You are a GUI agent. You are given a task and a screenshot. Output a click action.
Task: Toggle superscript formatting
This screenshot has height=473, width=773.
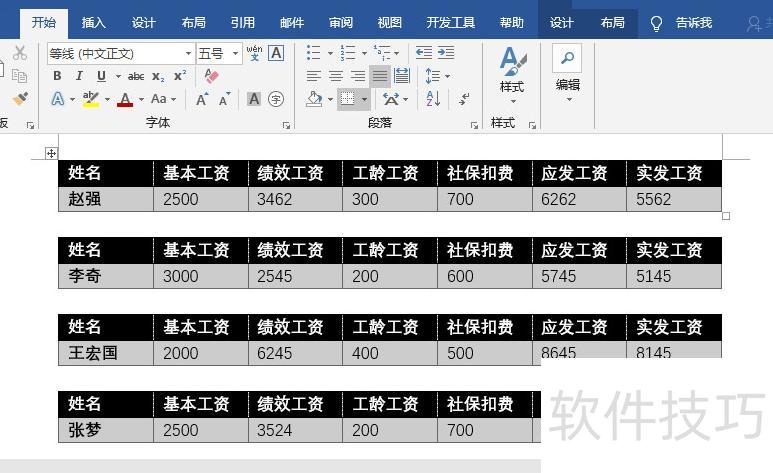(x=179, y=76)
